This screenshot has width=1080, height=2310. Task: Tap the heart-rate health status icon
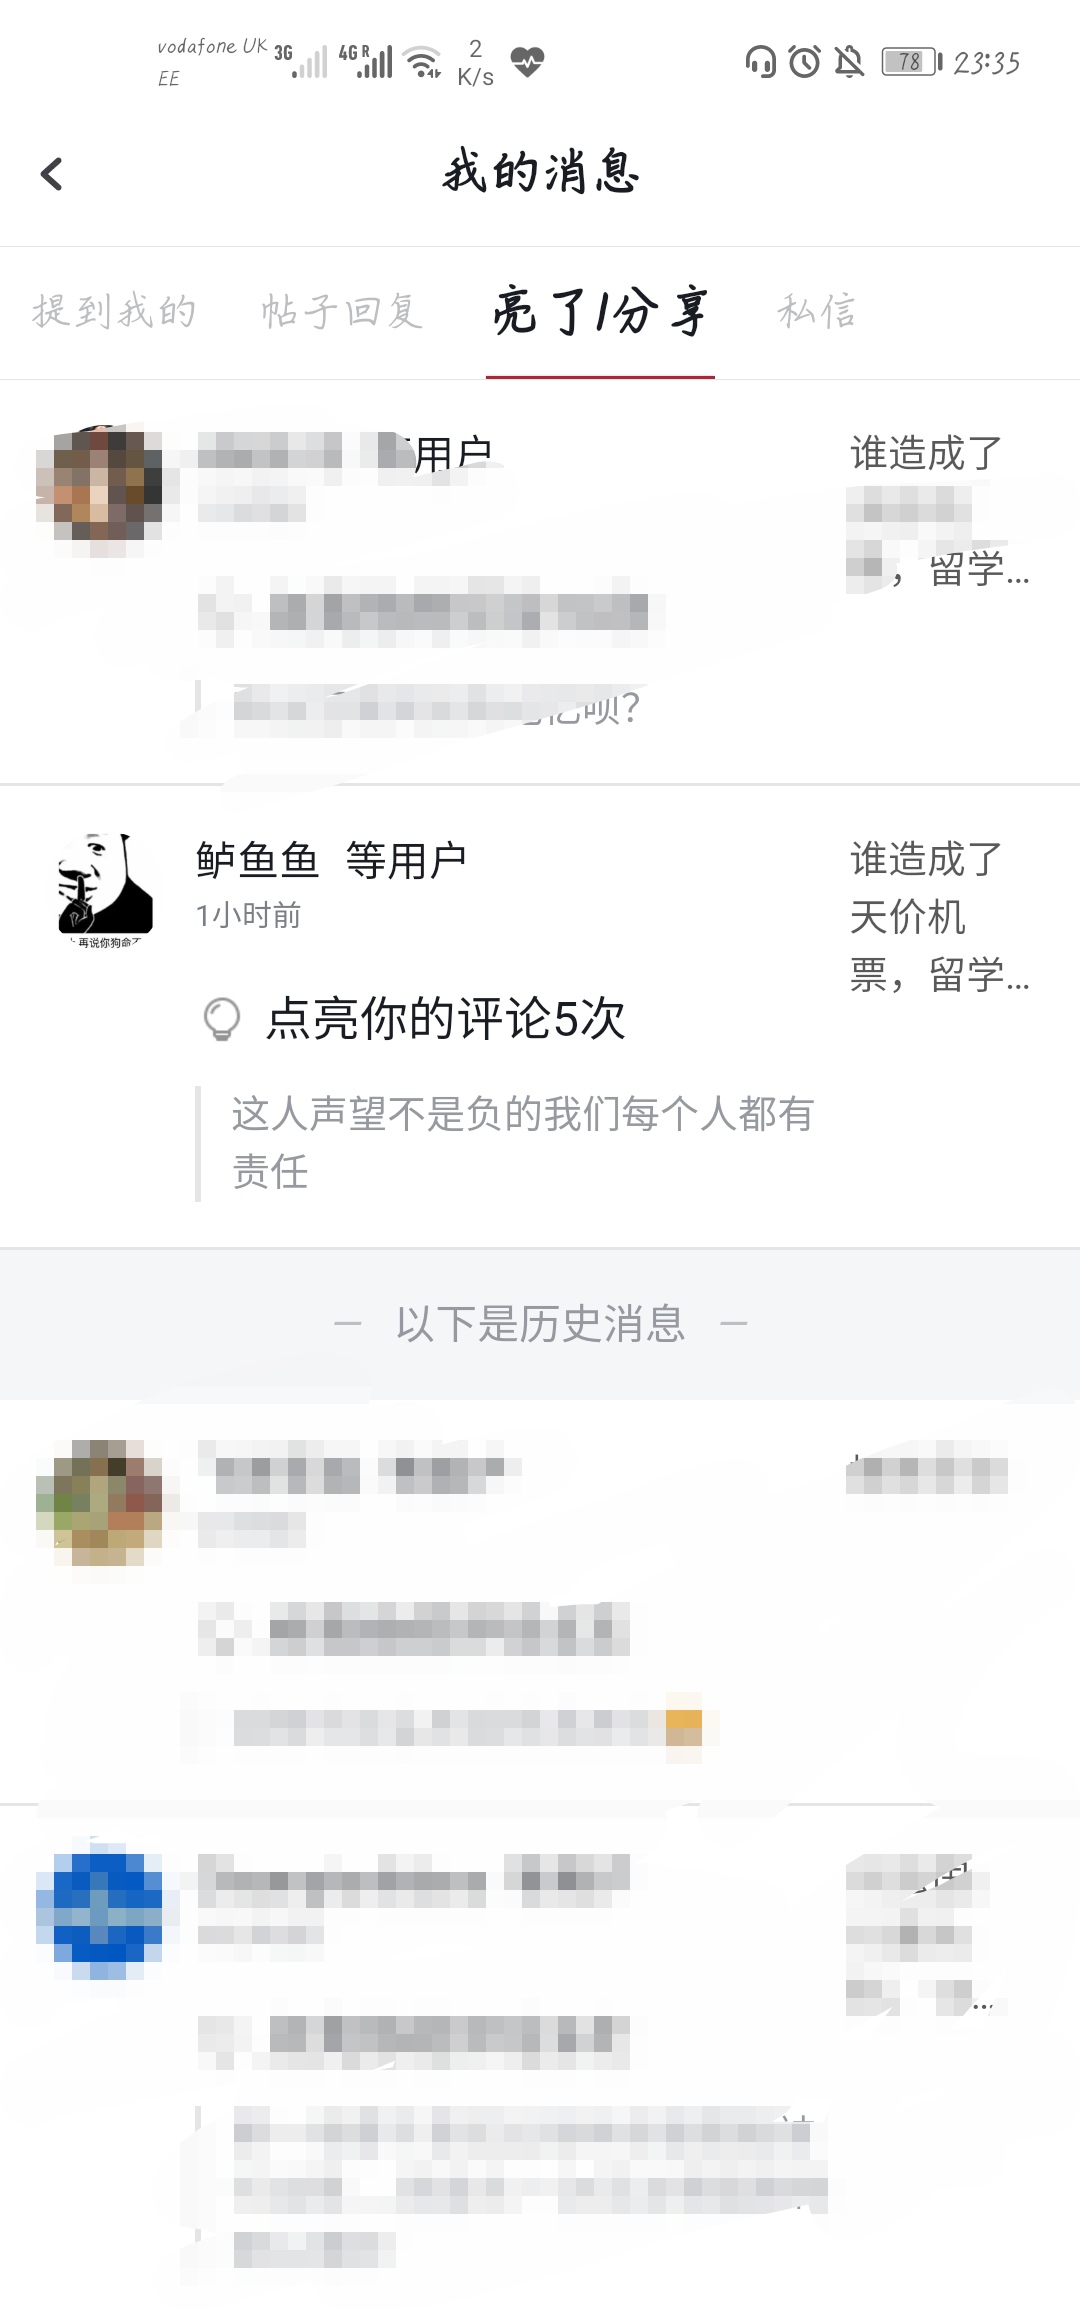(527, 62)
